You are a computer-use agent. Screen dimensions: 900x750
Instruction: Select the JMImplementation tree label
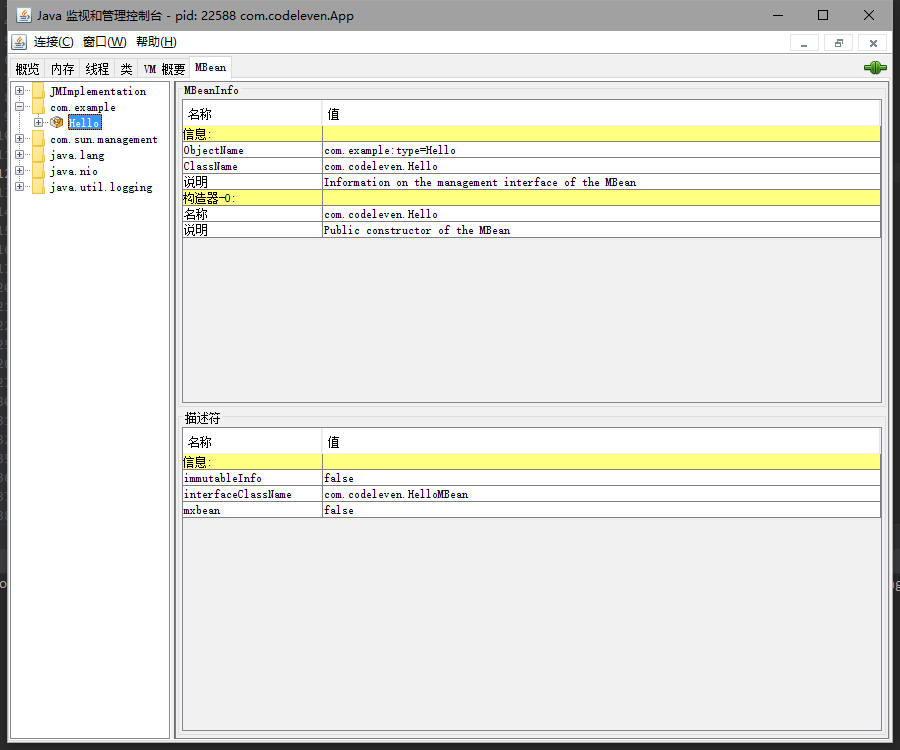click(x=98, y=91)
